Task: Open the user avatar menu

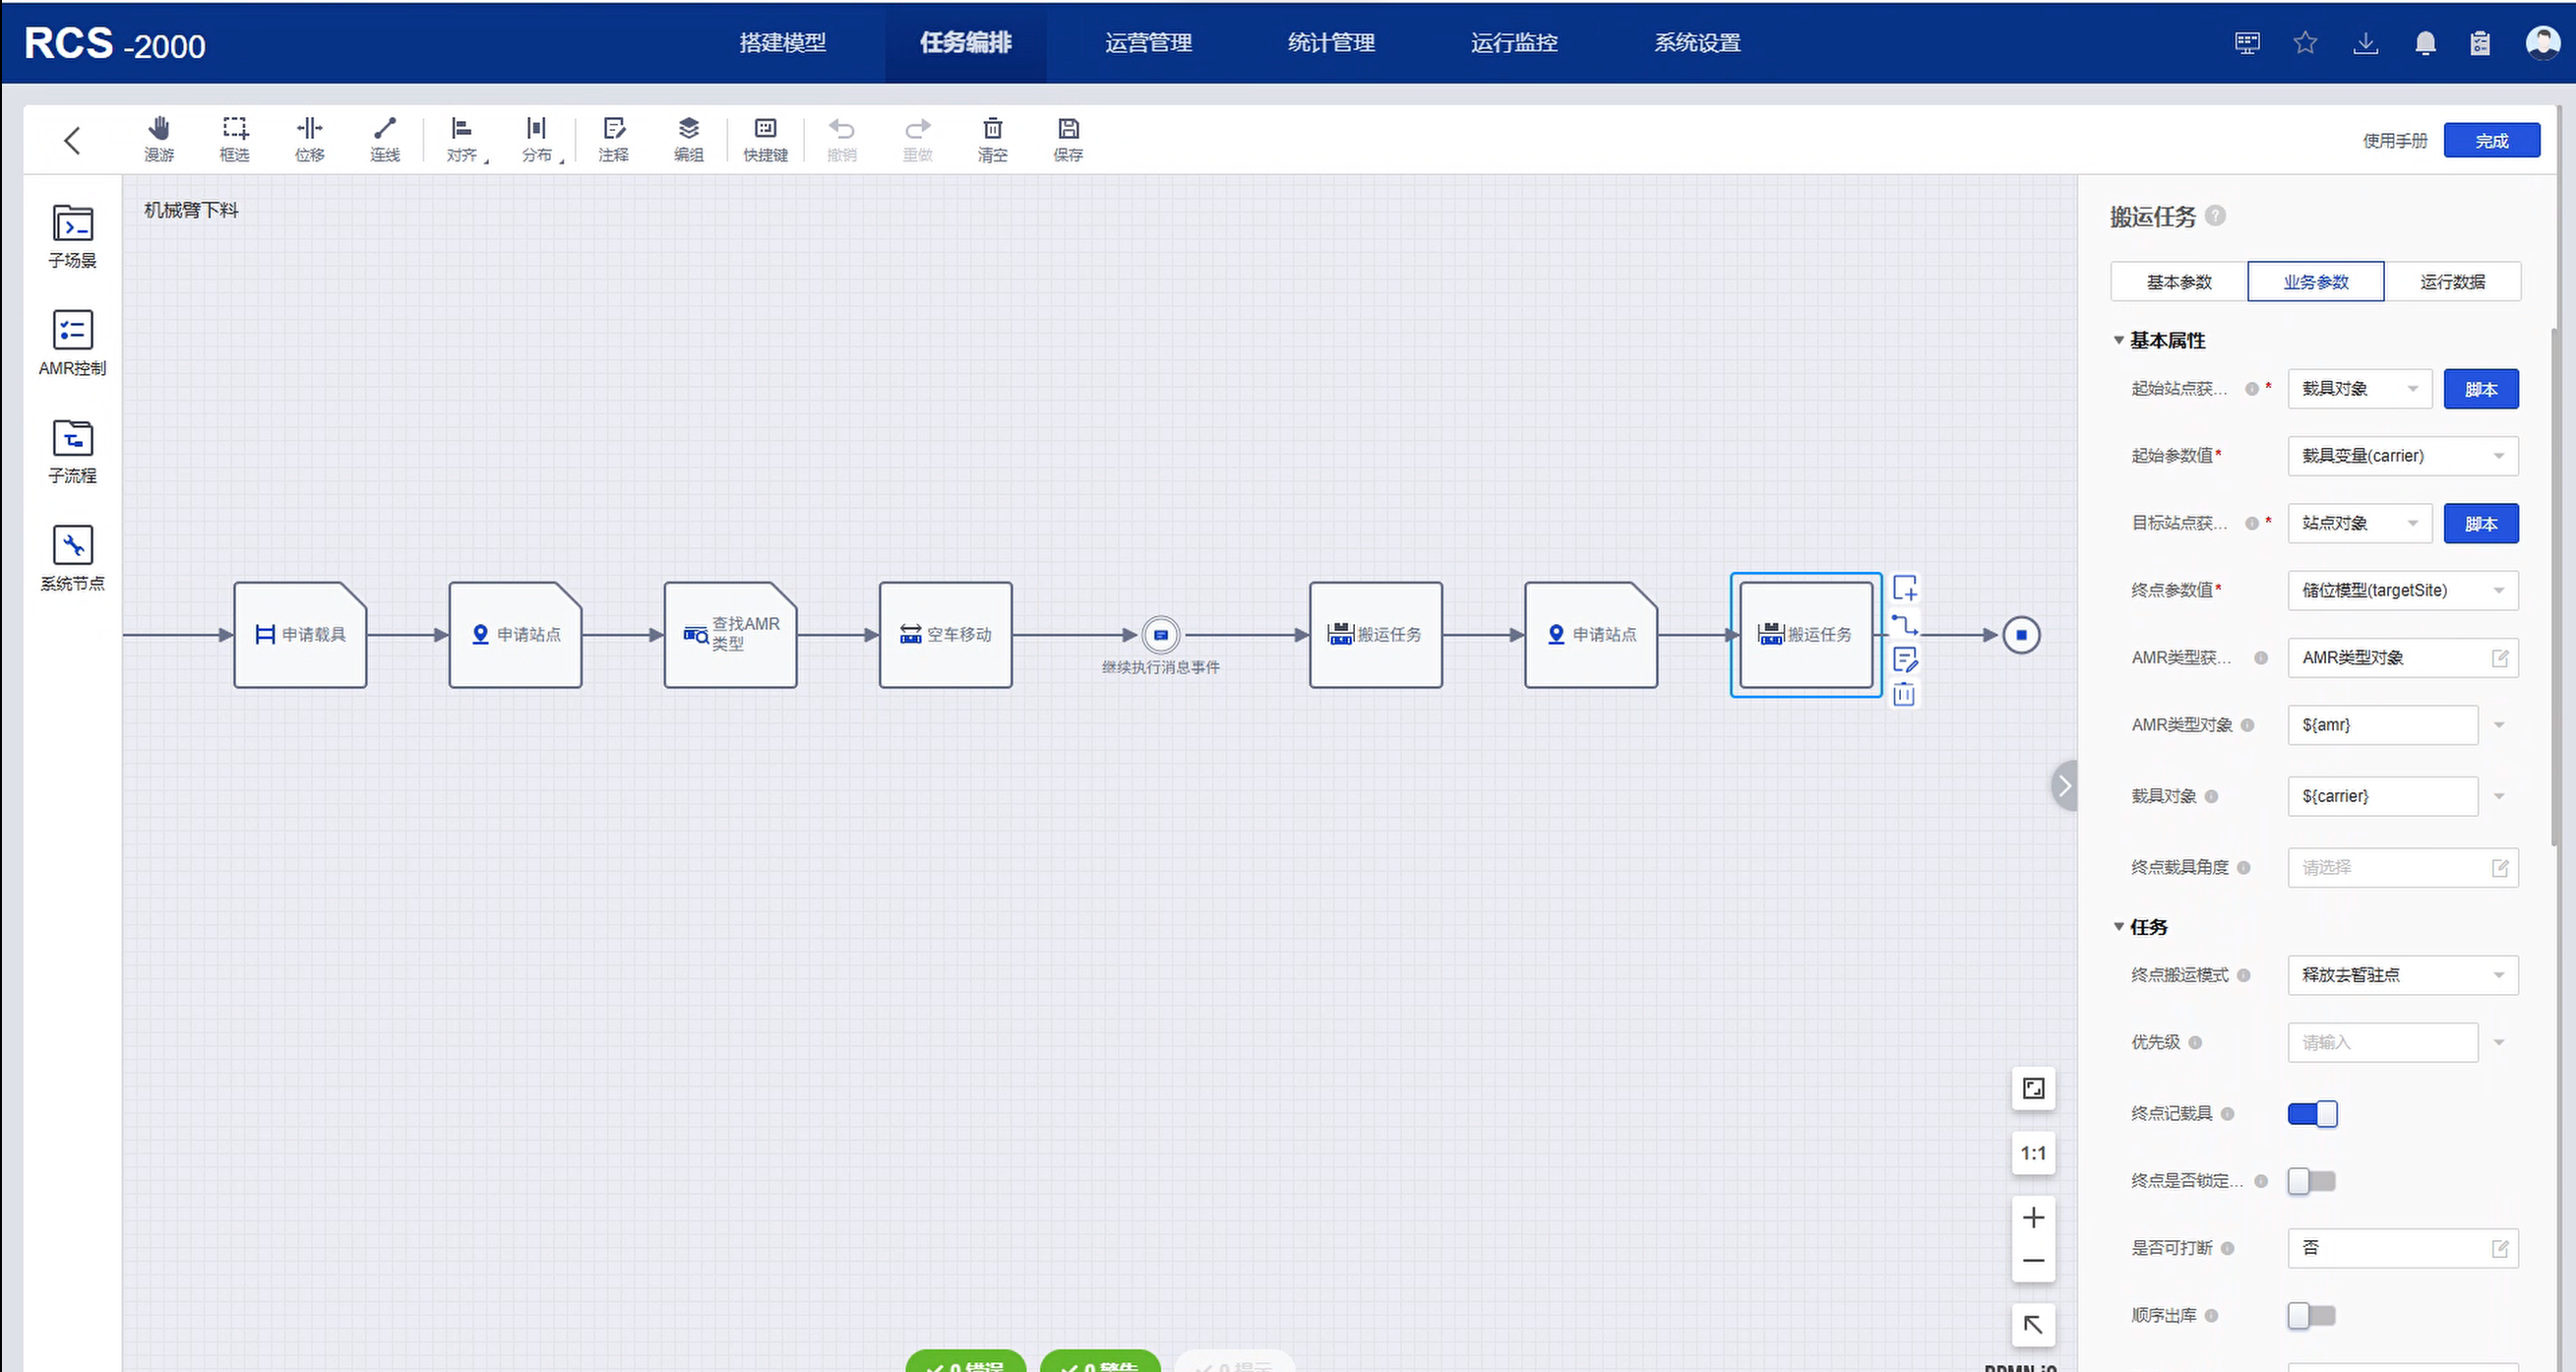Action: [2543, 42]
